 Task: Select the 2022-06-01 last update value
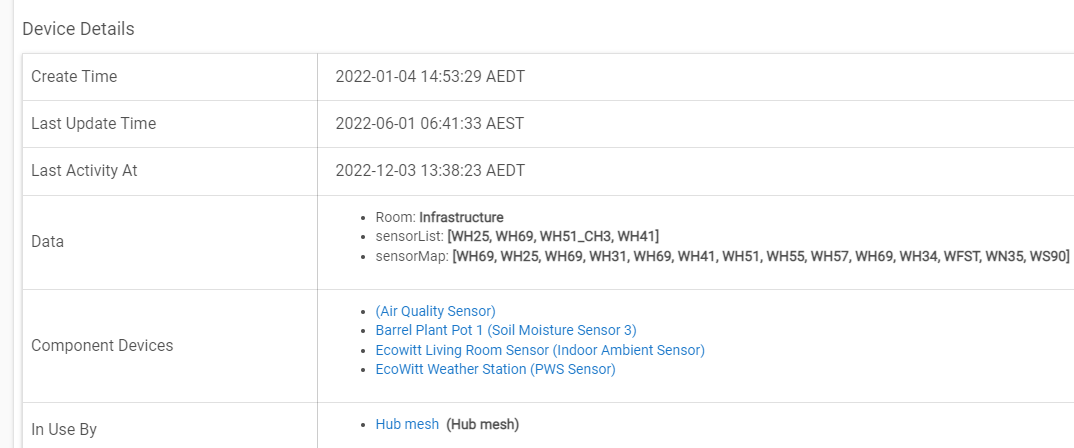429,124
